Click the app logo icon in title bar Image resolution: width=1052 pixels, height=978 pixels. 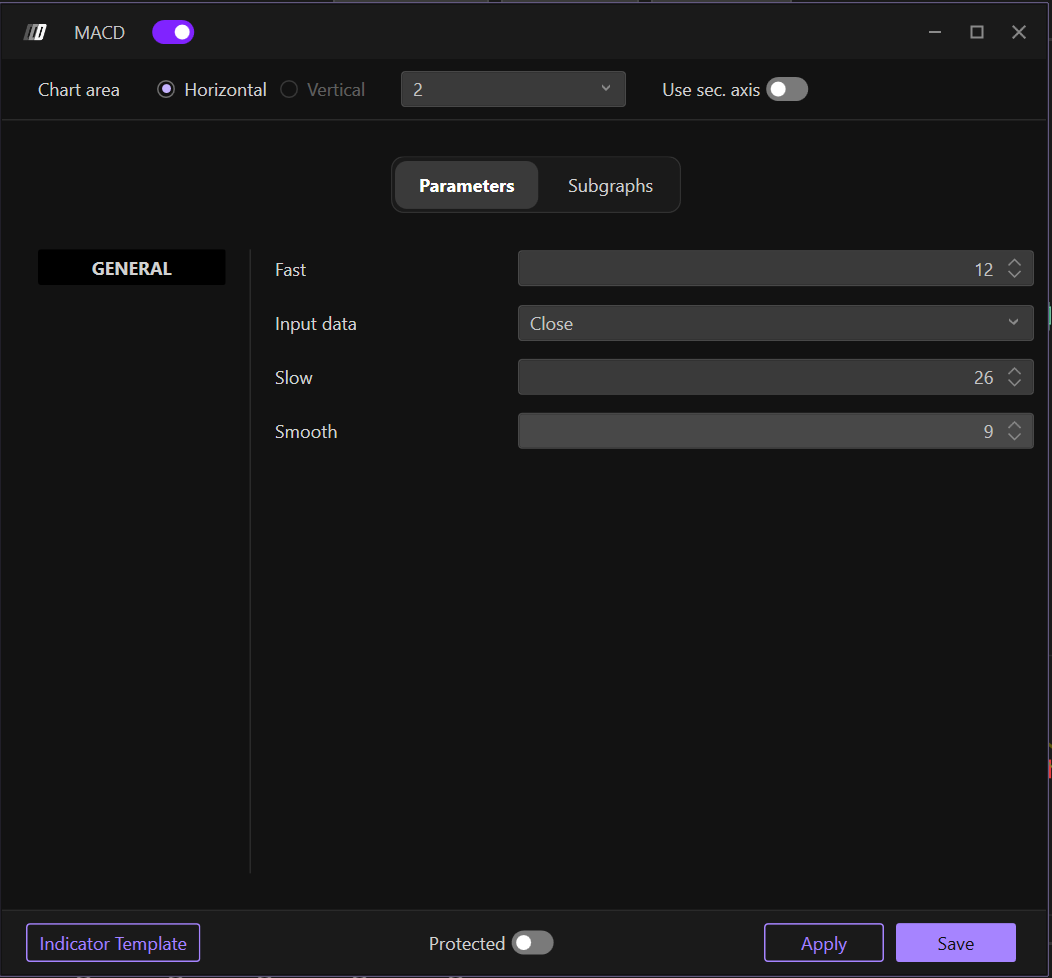(x=35, y=33)
